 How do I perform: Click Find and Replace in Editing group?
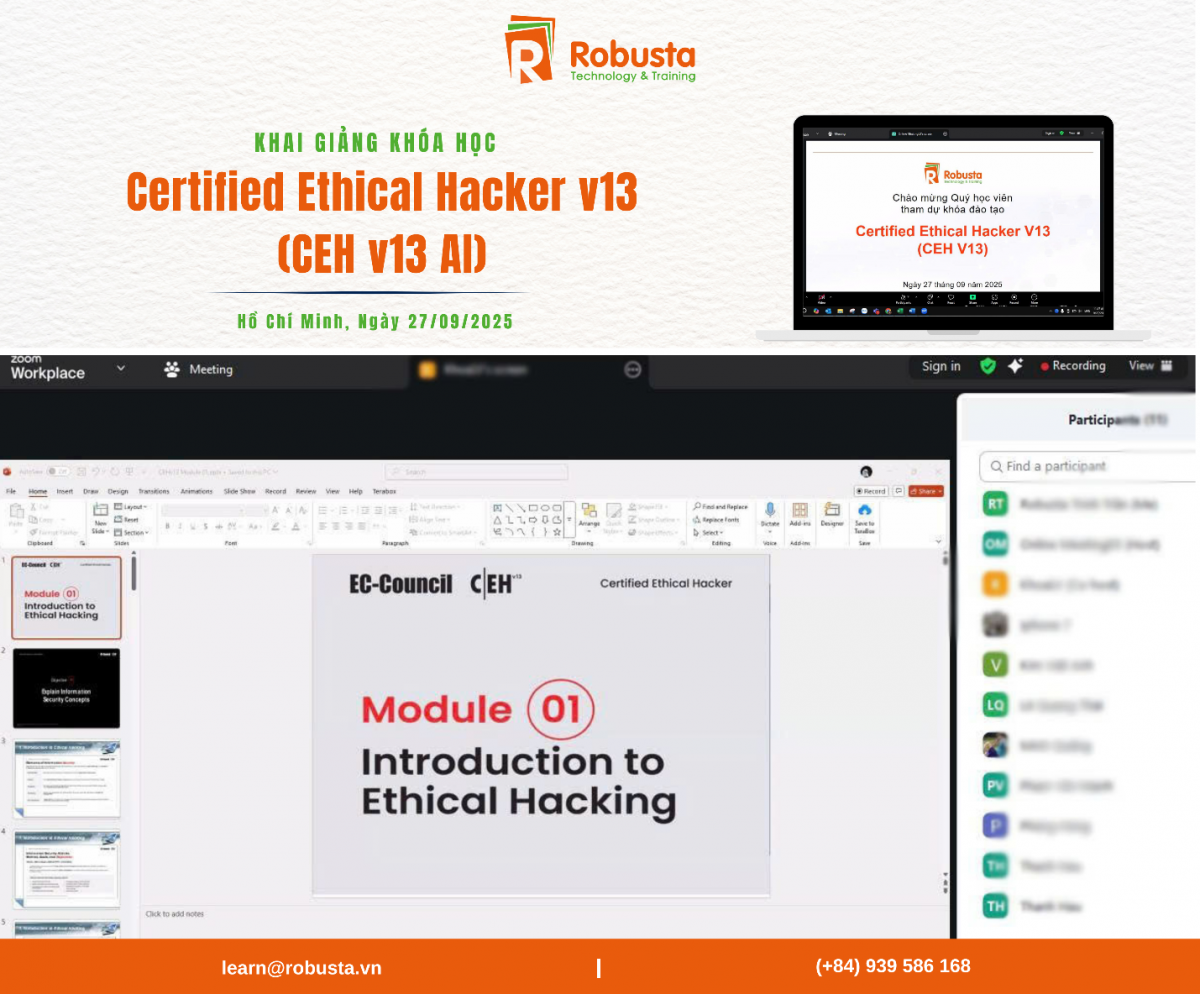click(721, 507)
